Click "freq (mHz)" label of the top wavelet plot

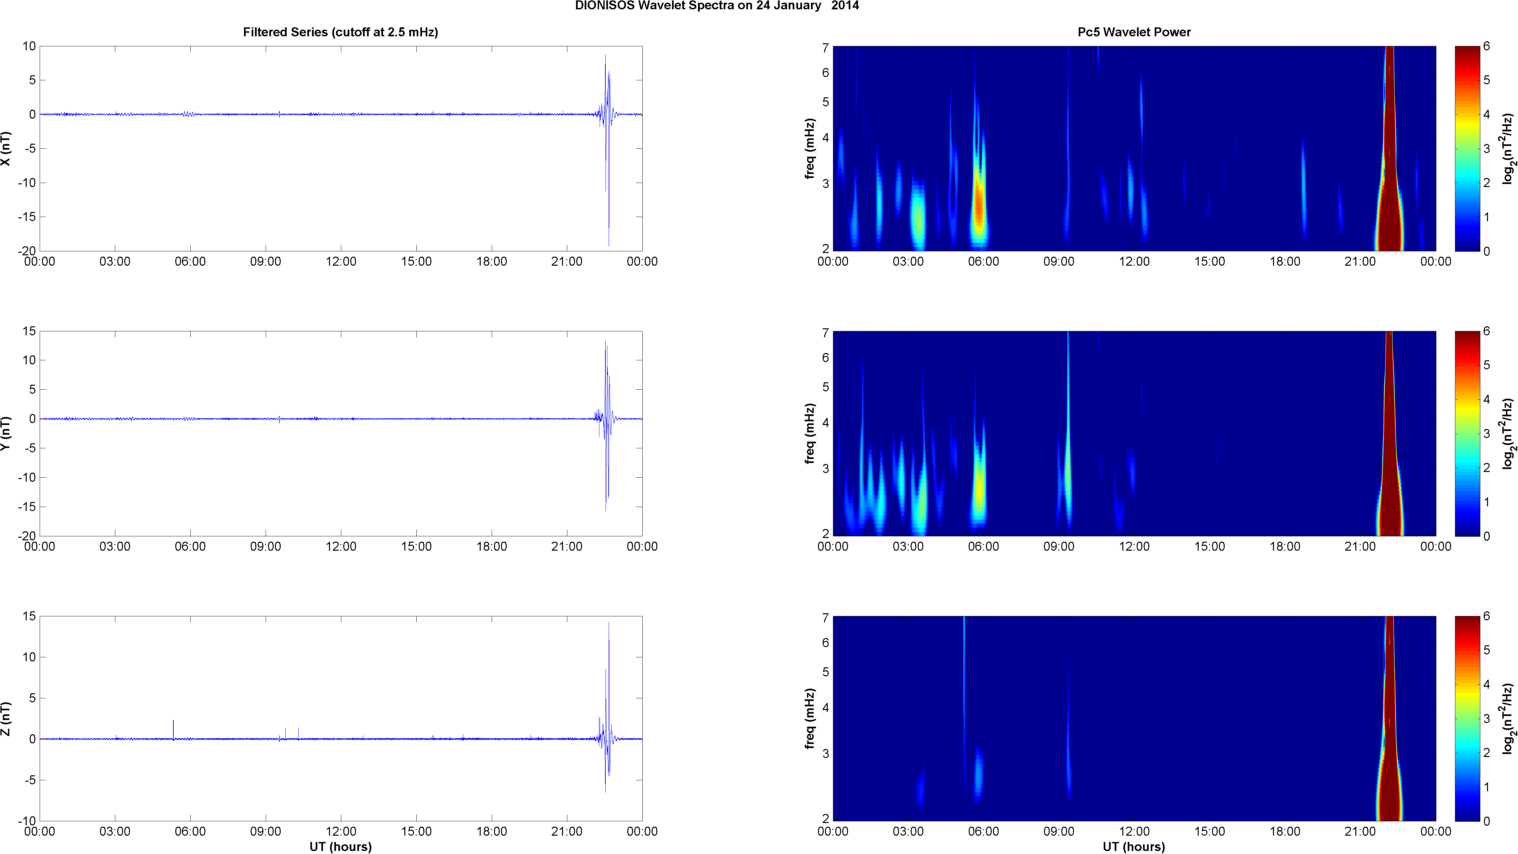[809, 148]
